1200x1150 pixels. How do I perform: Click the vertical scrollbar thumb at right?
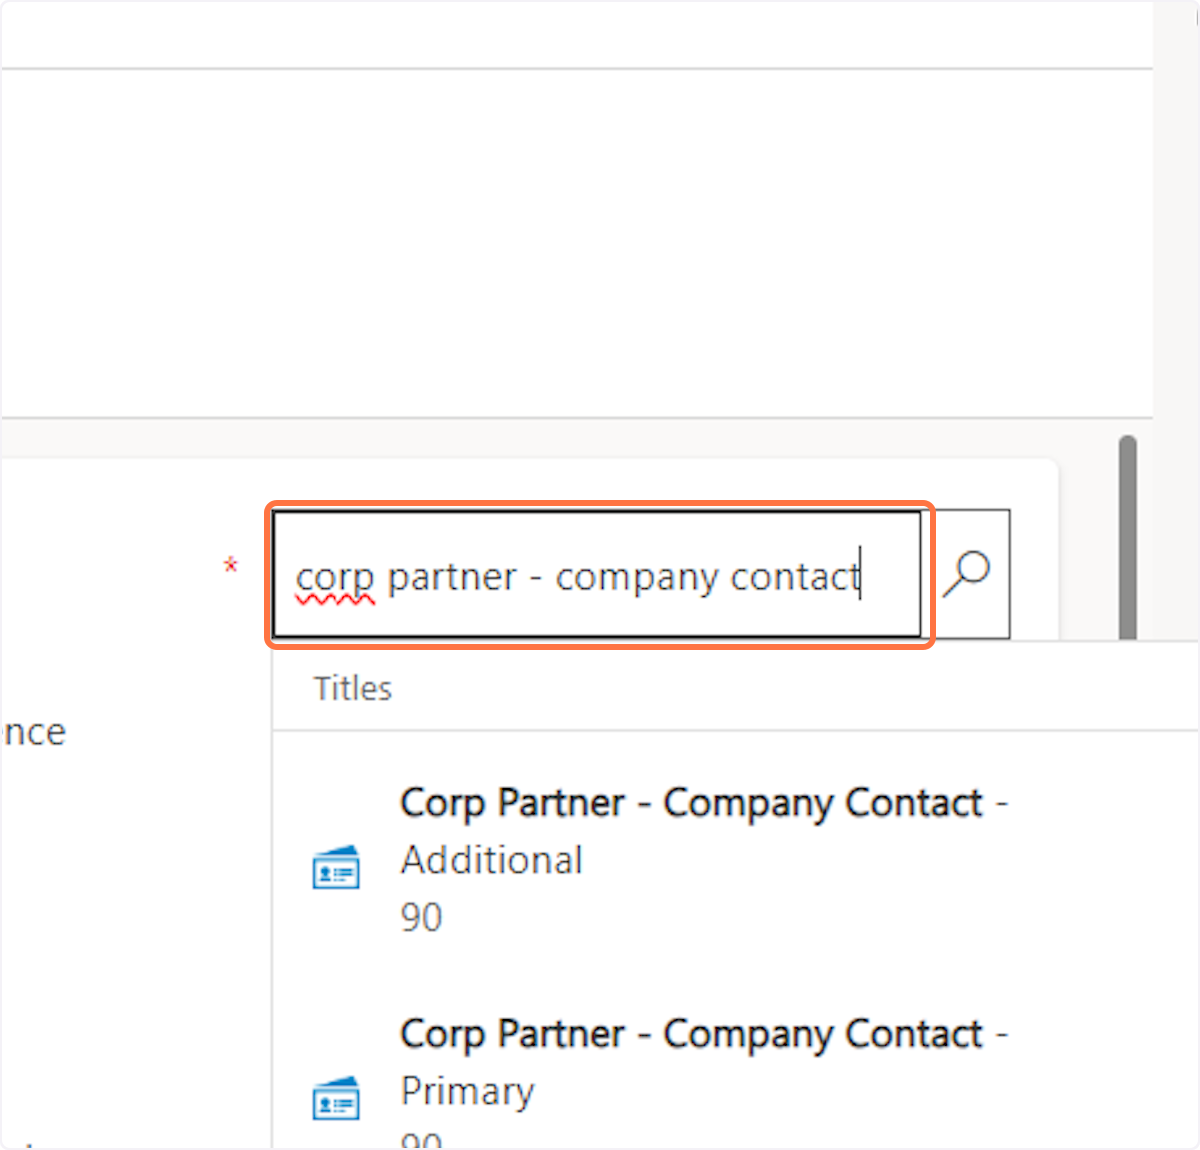1128,540
